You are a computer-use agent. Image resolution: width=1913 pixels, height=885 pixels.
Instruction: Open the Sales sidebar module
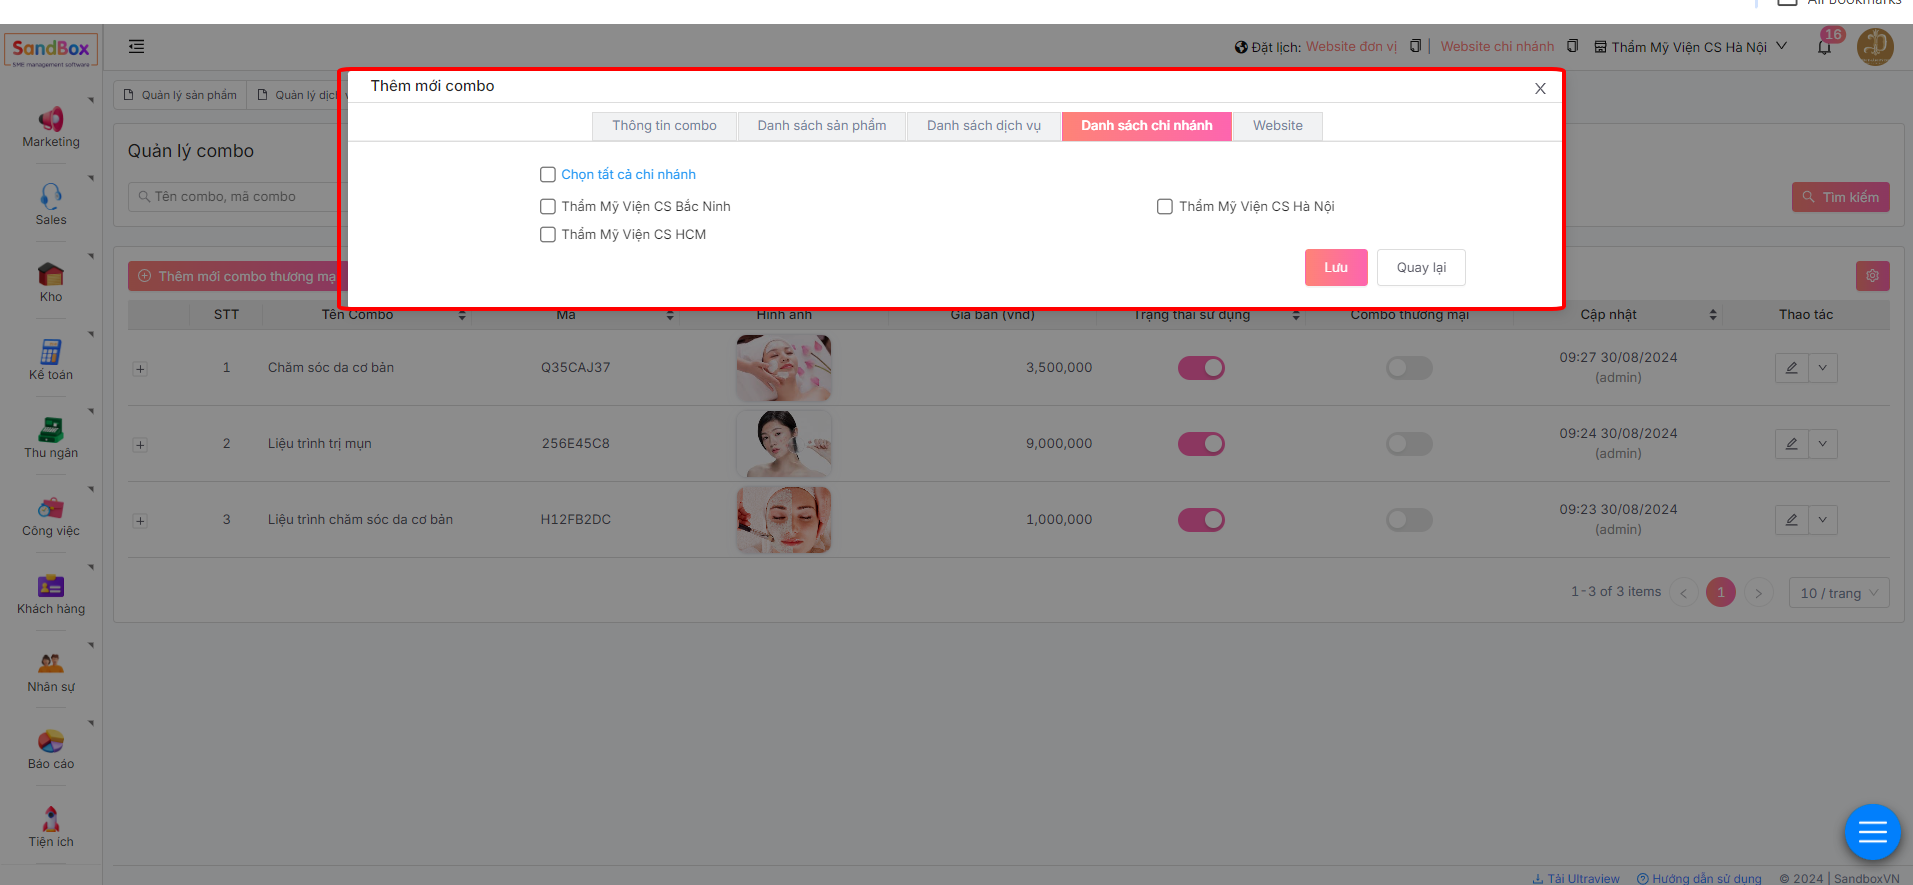[x=51, y=204]
